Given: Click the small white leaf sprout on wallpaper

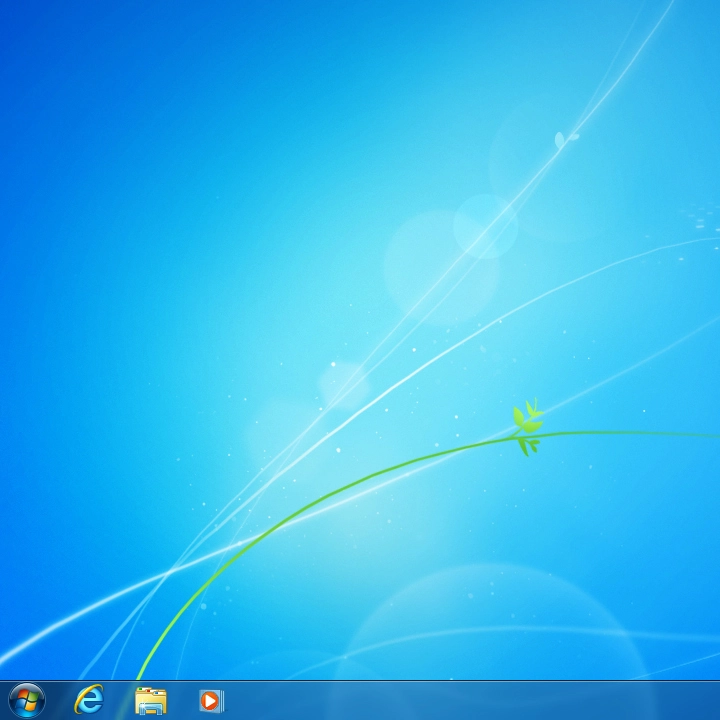Looking at the screenshot, I should pos(566,138).
